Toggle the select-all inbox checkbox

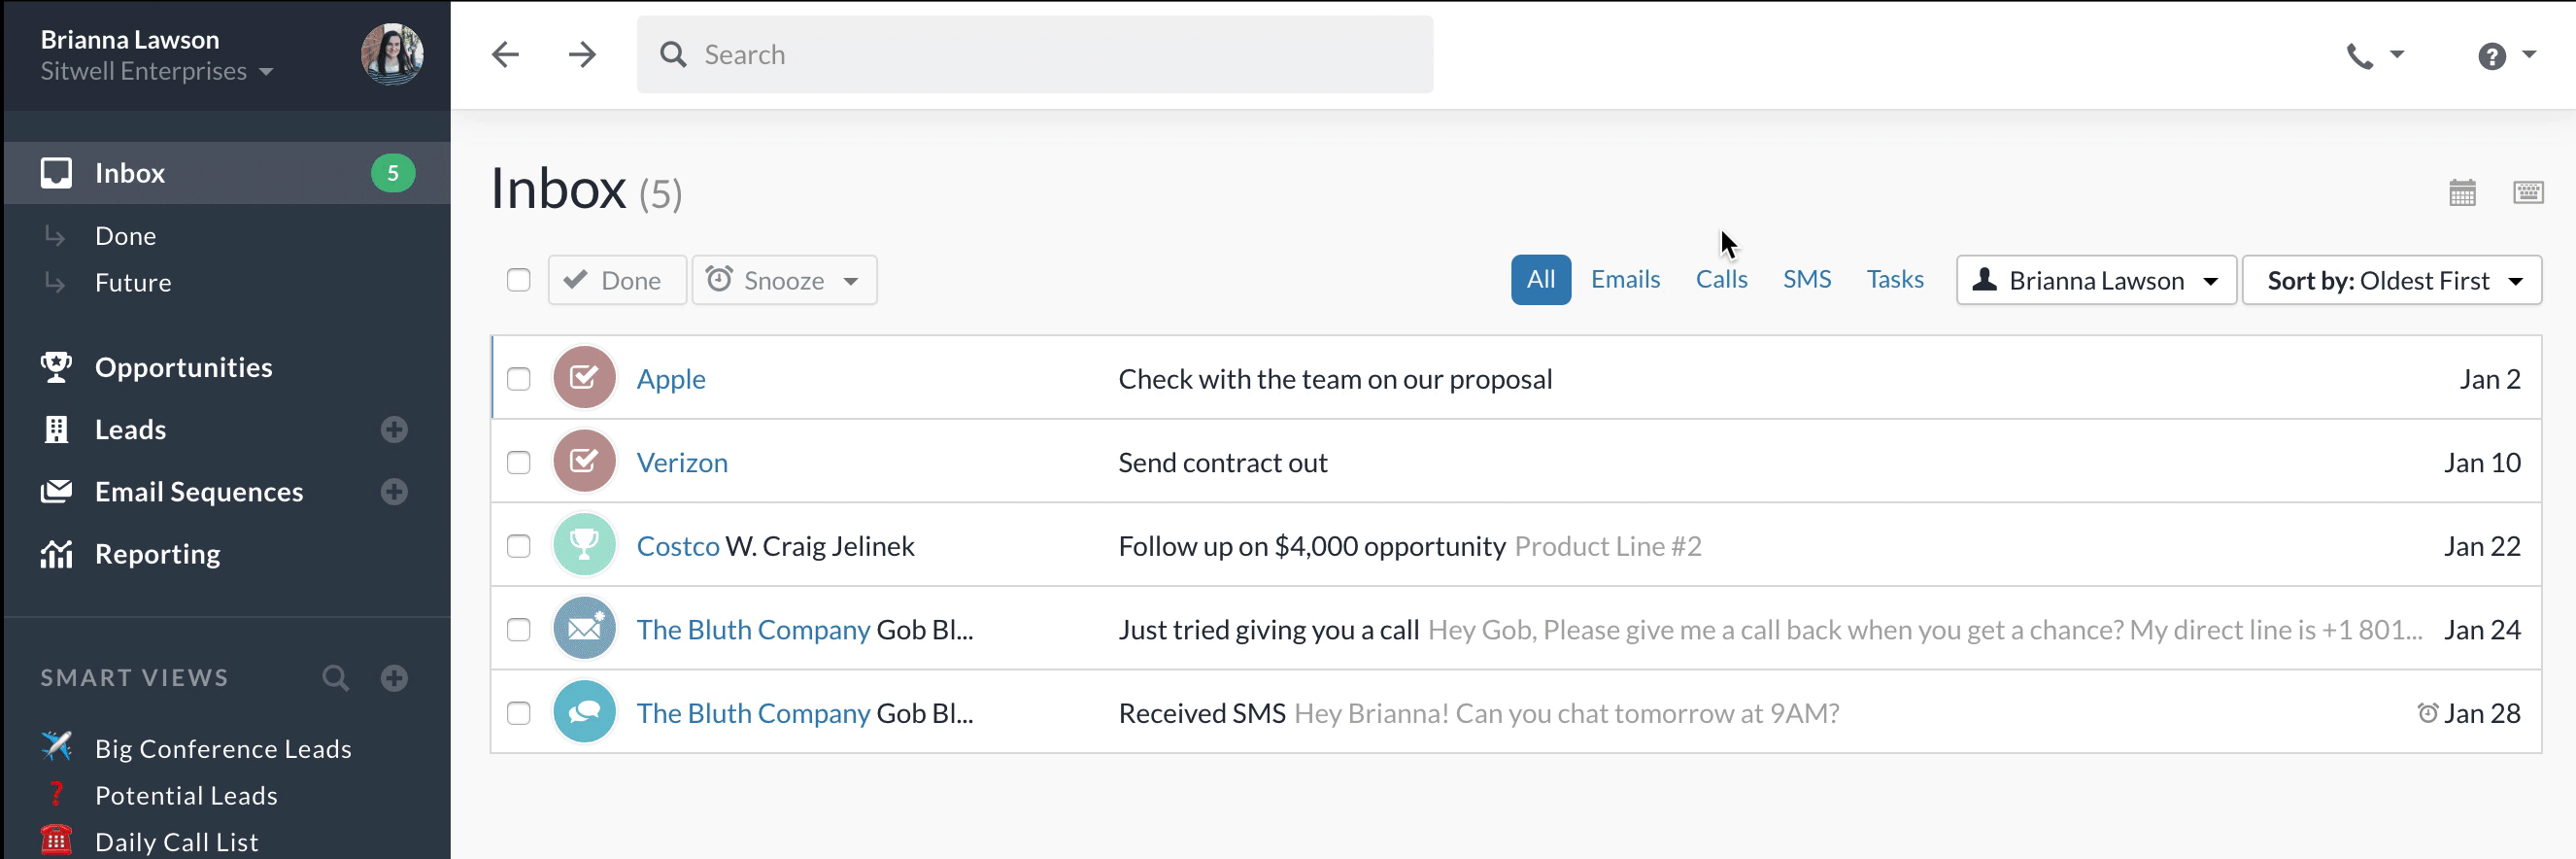[518, 280]
